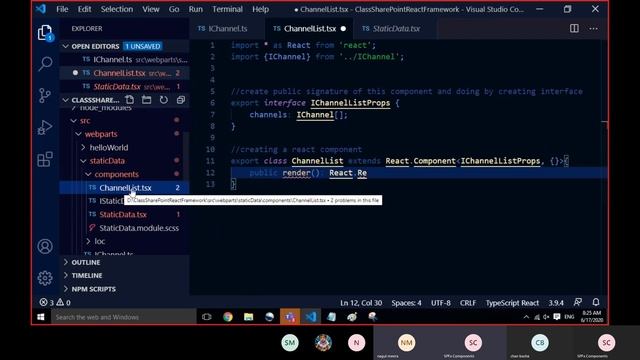640x360 pixels.
Task: Click the Windows Start button
Action: point(41,317)
